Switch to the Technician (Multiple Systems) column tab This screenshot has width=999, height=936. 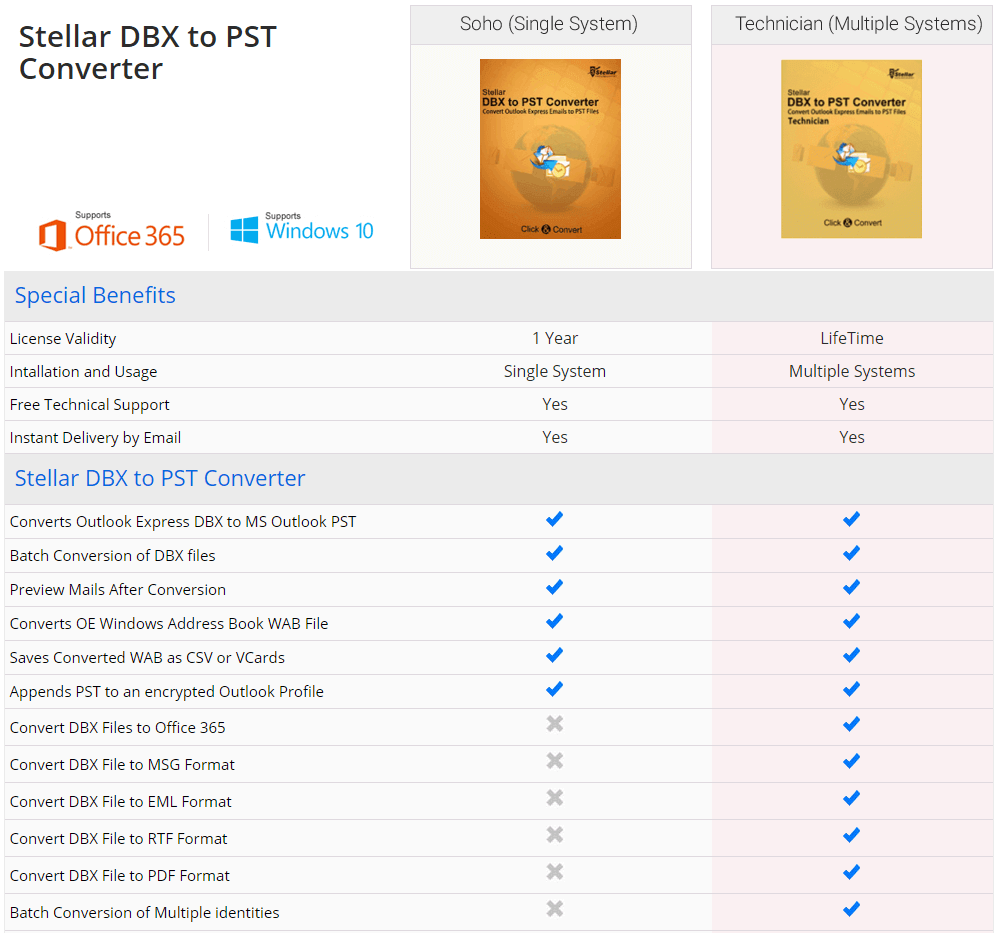coord(851,24)
